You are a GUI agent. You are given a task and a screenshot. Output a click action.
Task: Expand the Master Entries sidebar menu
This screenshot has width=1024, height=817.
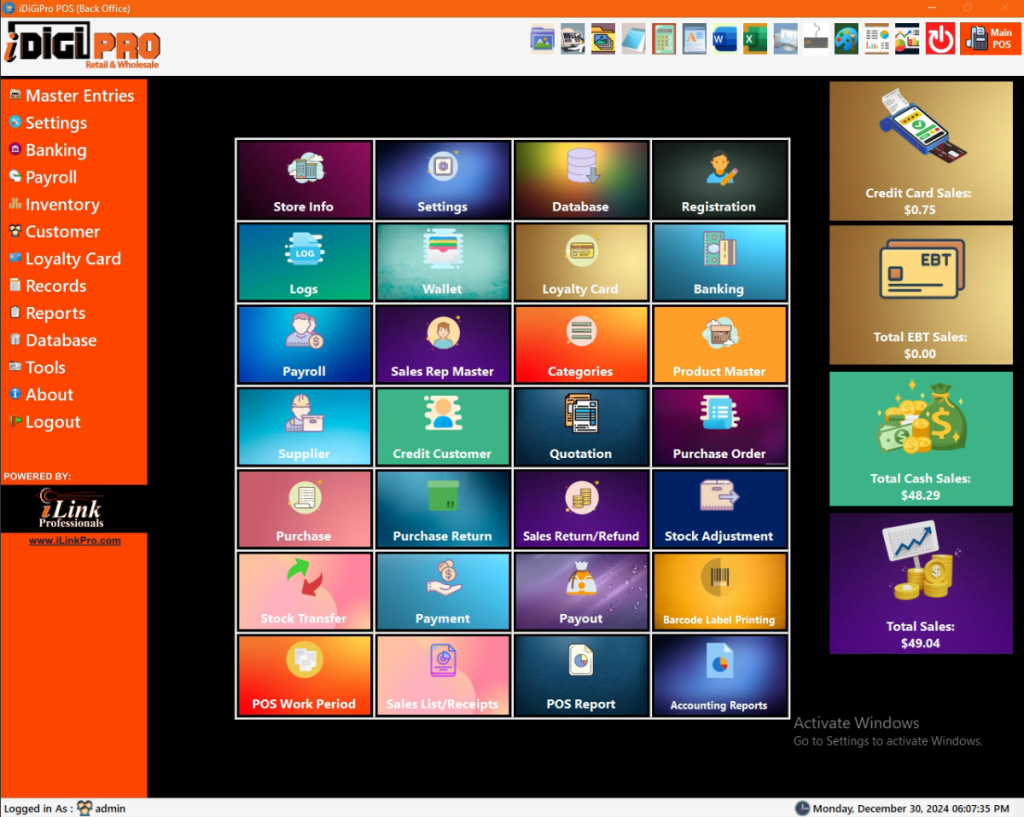tap(72, 95)
